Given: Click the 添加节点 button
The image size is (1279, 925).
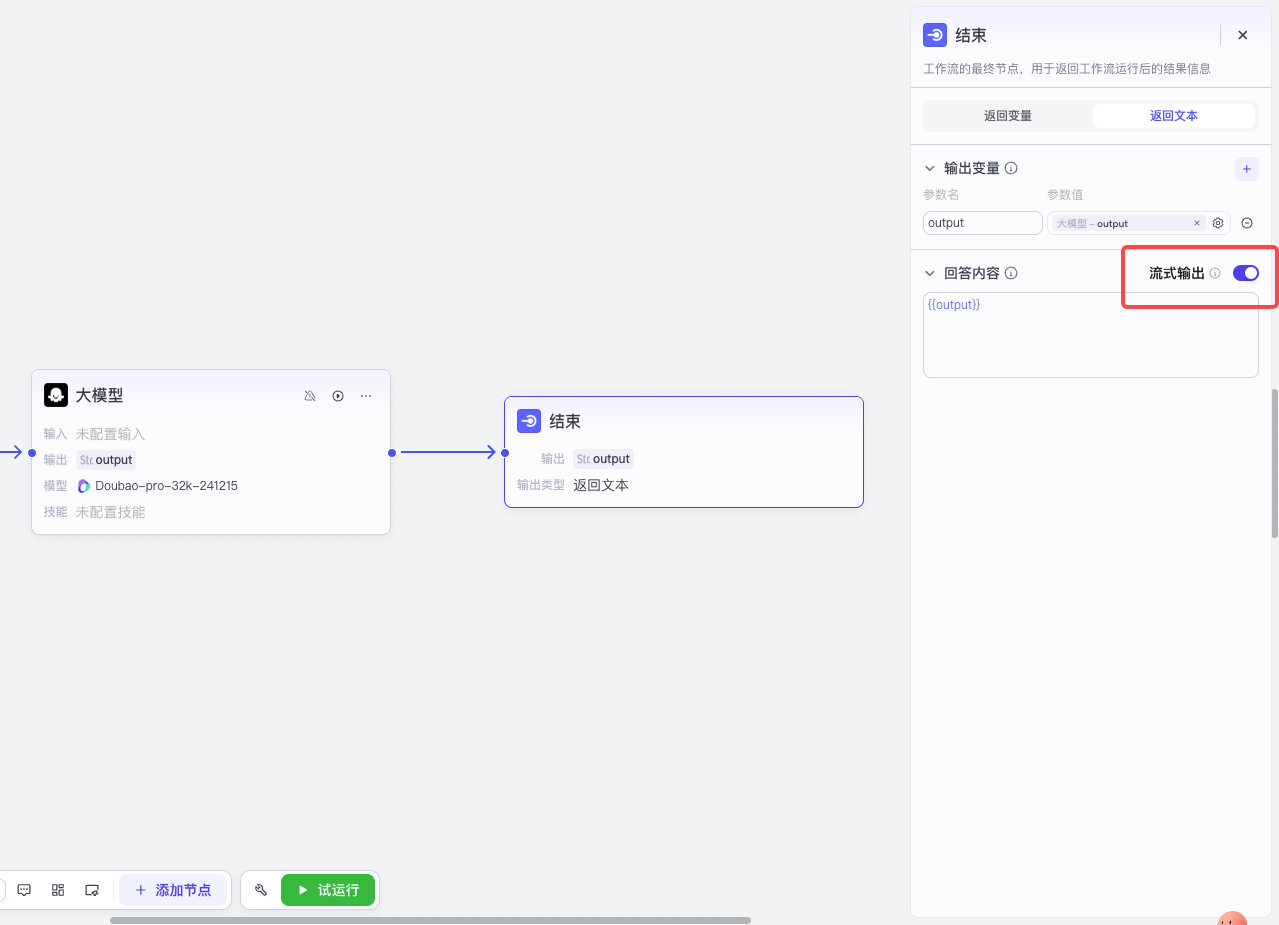Looking at the screenshot, I should click(173, 890).
